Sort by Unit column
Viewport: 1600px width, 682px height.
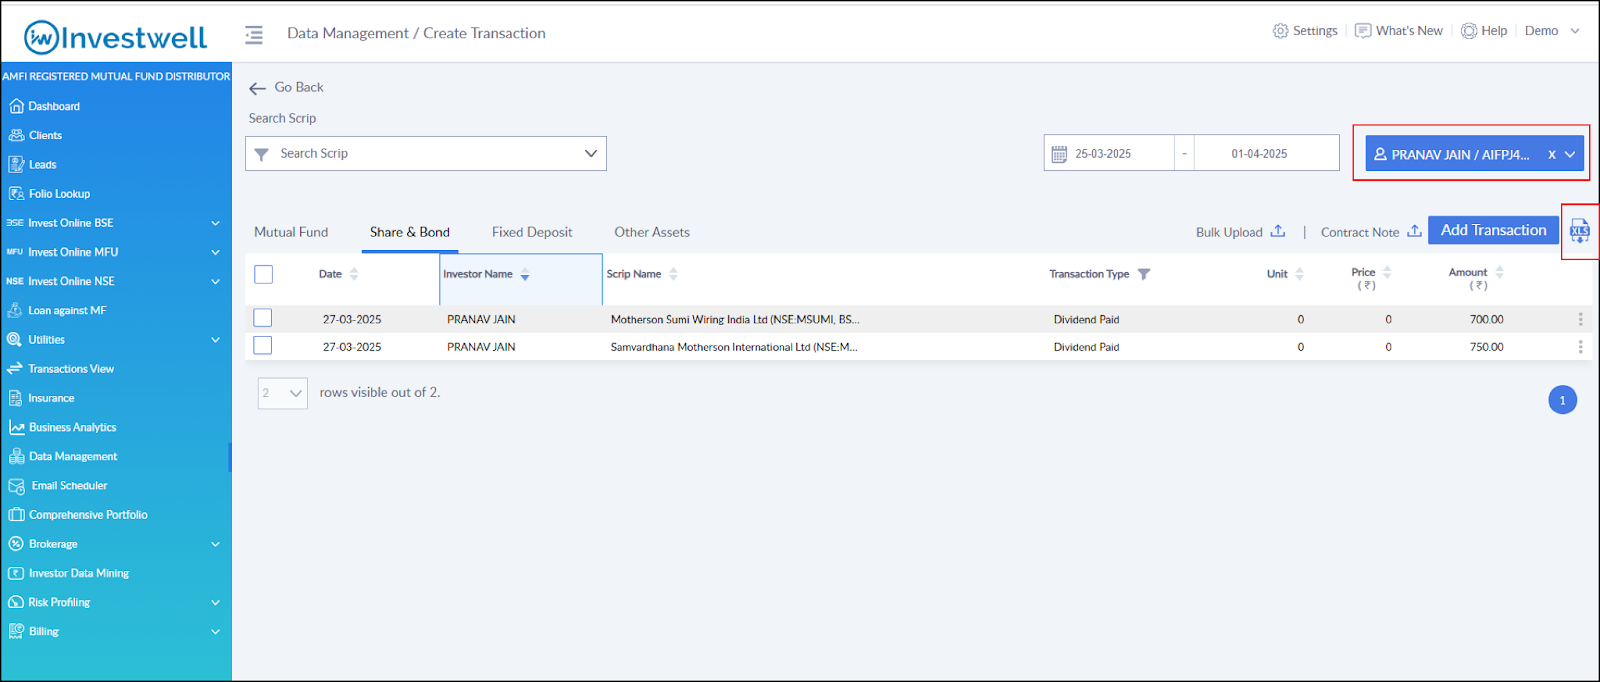click(1299, 274)
